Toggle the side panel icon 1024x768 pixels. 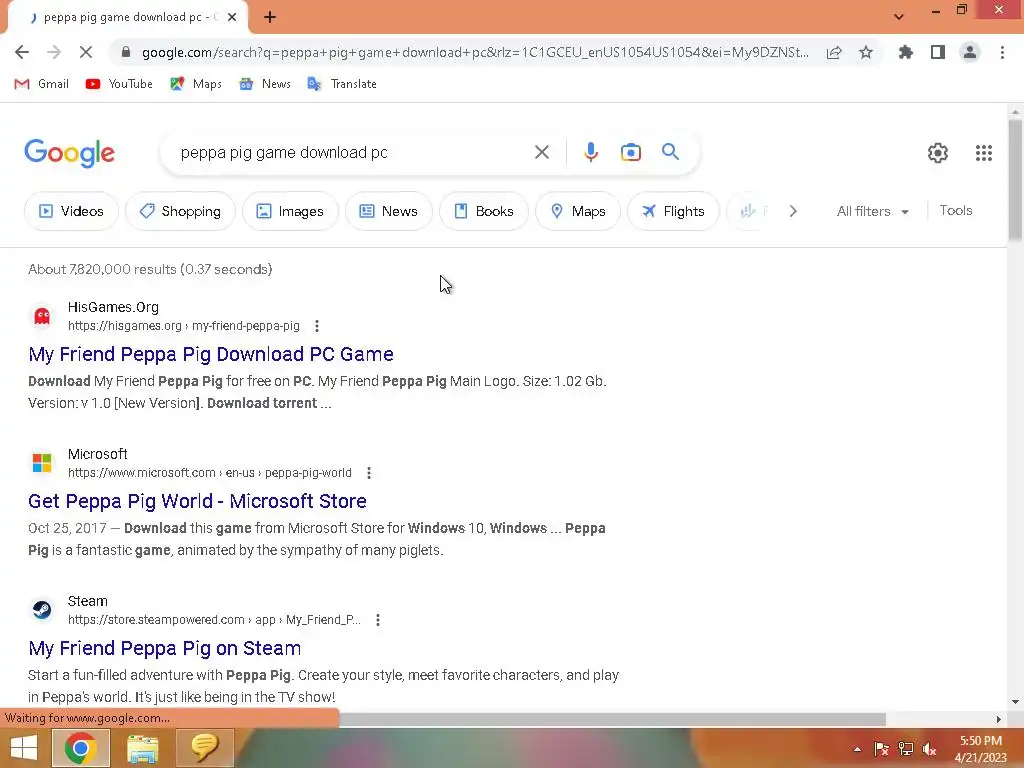point(938,52)
